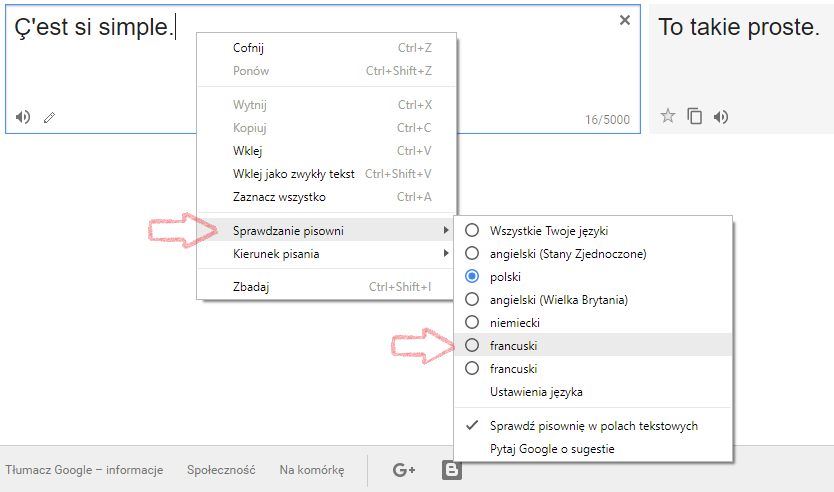Click the pencil handwriting input icon

49,118
